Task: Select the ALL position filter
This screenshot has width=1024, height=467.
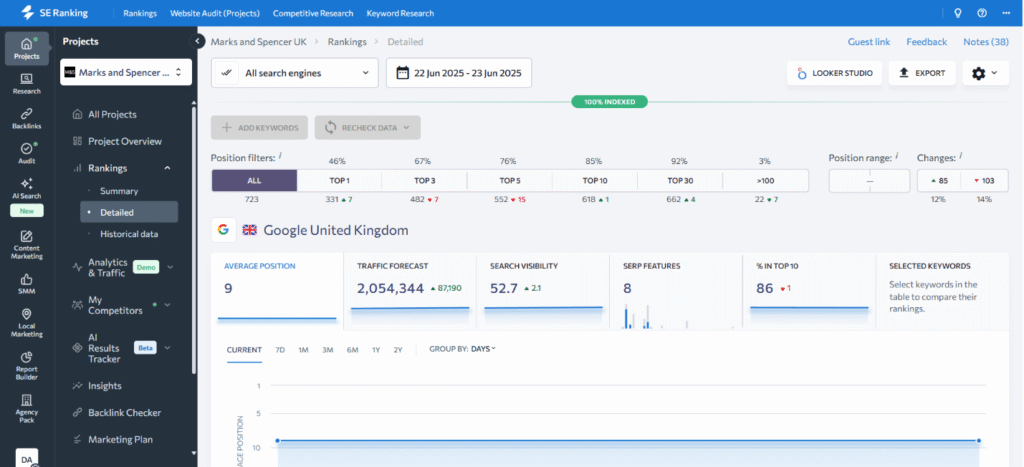Action: click(x=255, y=181)
